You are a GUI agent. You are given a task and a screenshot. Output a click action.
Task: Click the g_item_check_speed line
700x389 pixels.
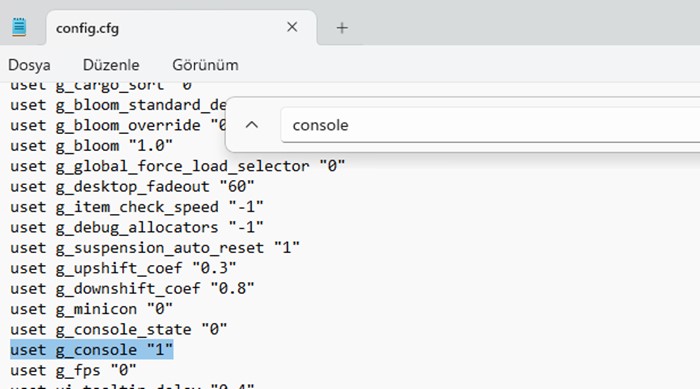click(137, 207)
